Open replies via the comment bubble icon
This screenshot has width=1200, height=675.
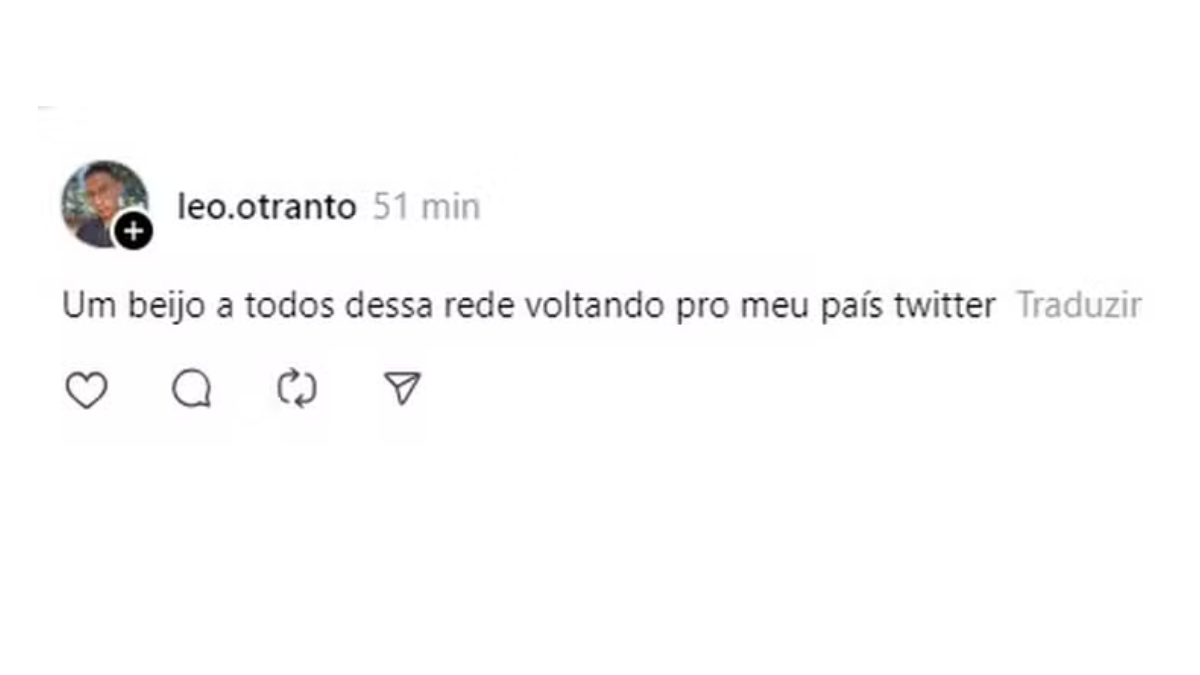191,390
